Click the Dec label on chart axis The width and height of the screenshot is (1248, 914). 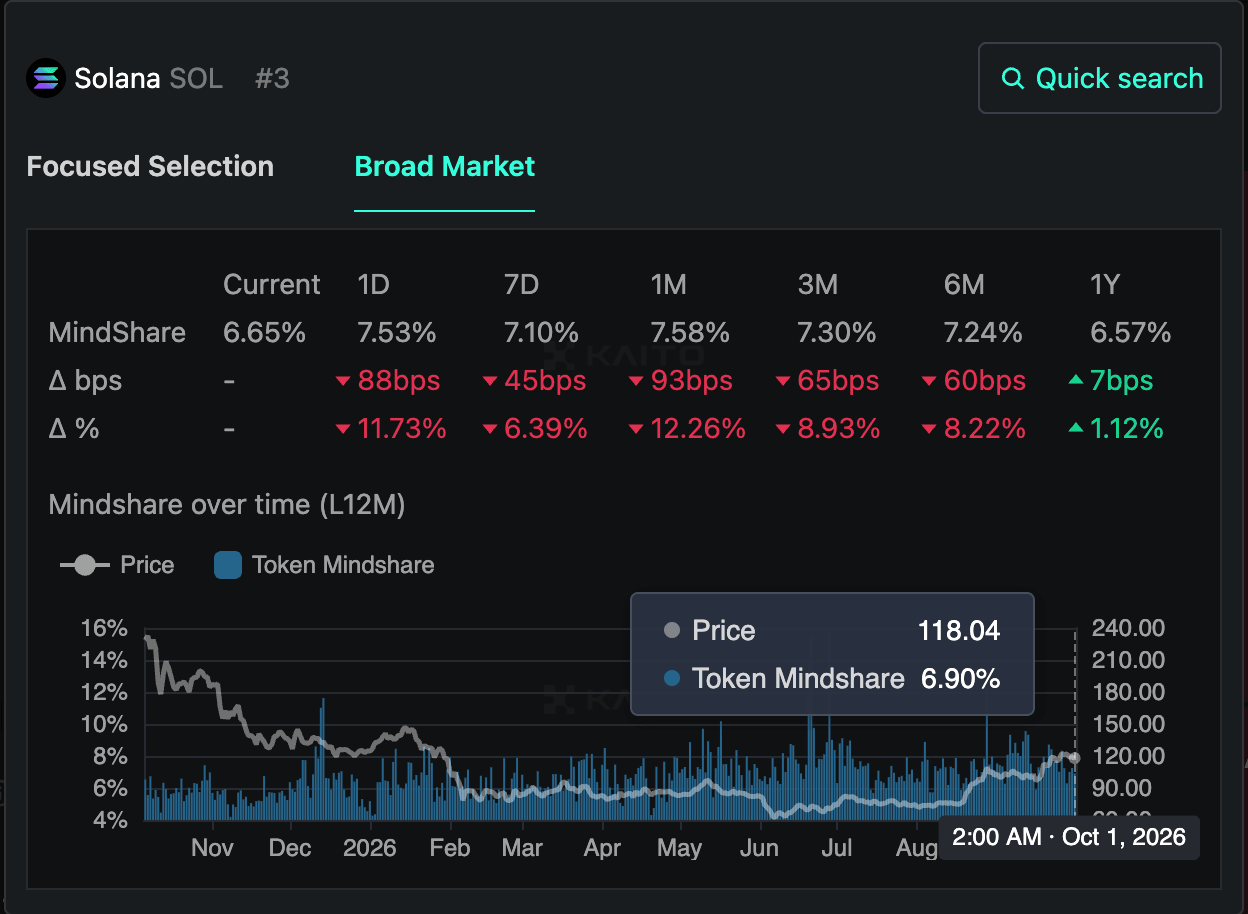[x=291, y=848]
